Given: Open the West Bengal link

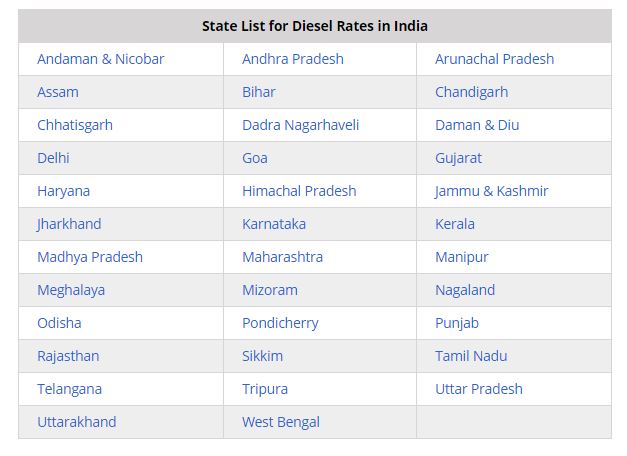Looking at the screenshot, I should click(280, 422).
